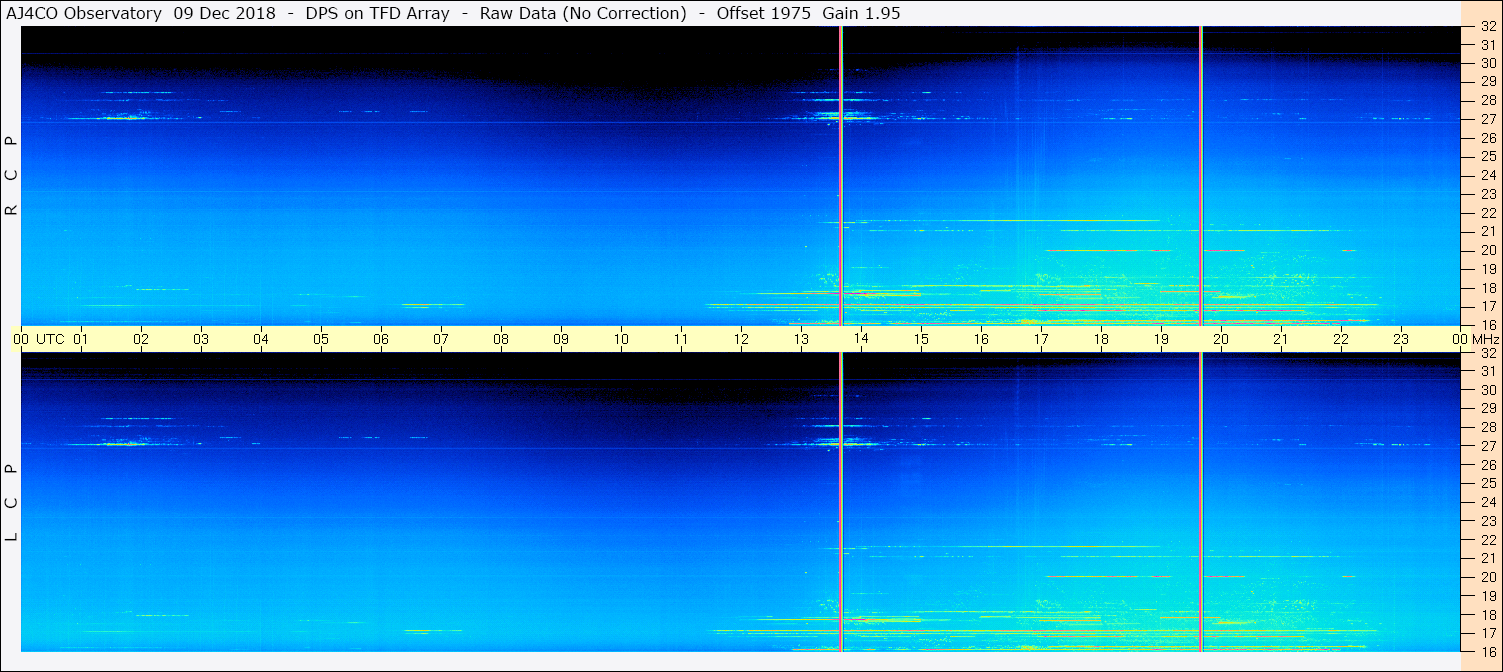This screenshot has height=672, width=1503.
Task: Click 'Raw Data (No Correction)' in the header
Action: coord(583,13)
